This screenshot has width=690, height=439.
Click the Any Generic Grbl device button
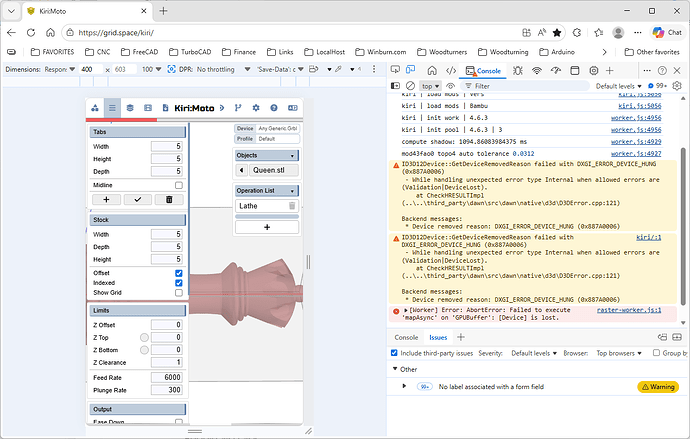(x=278, y=128)
